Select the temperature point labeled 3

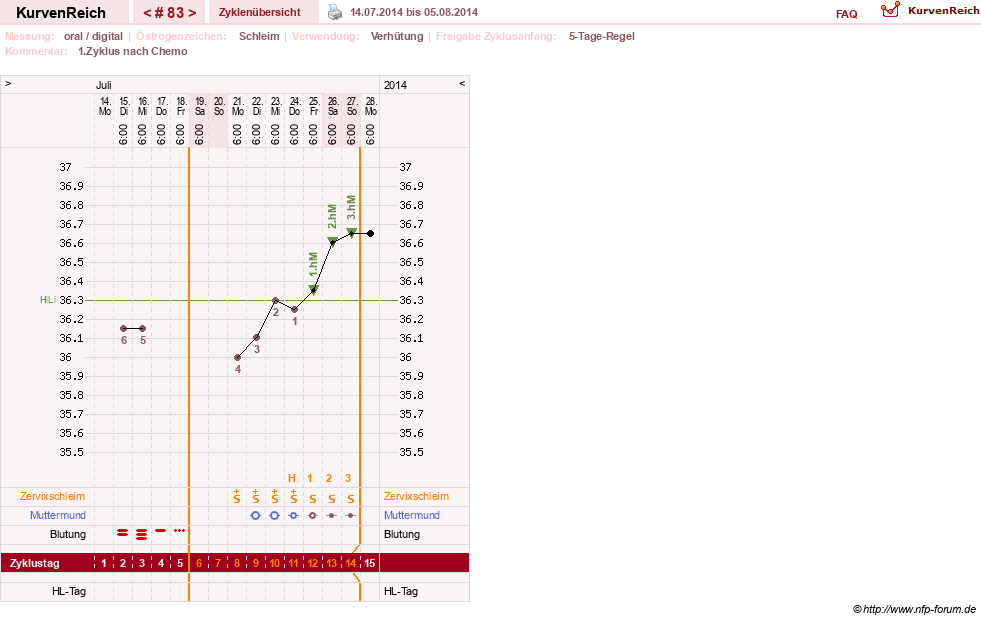[x=257, y=338]
